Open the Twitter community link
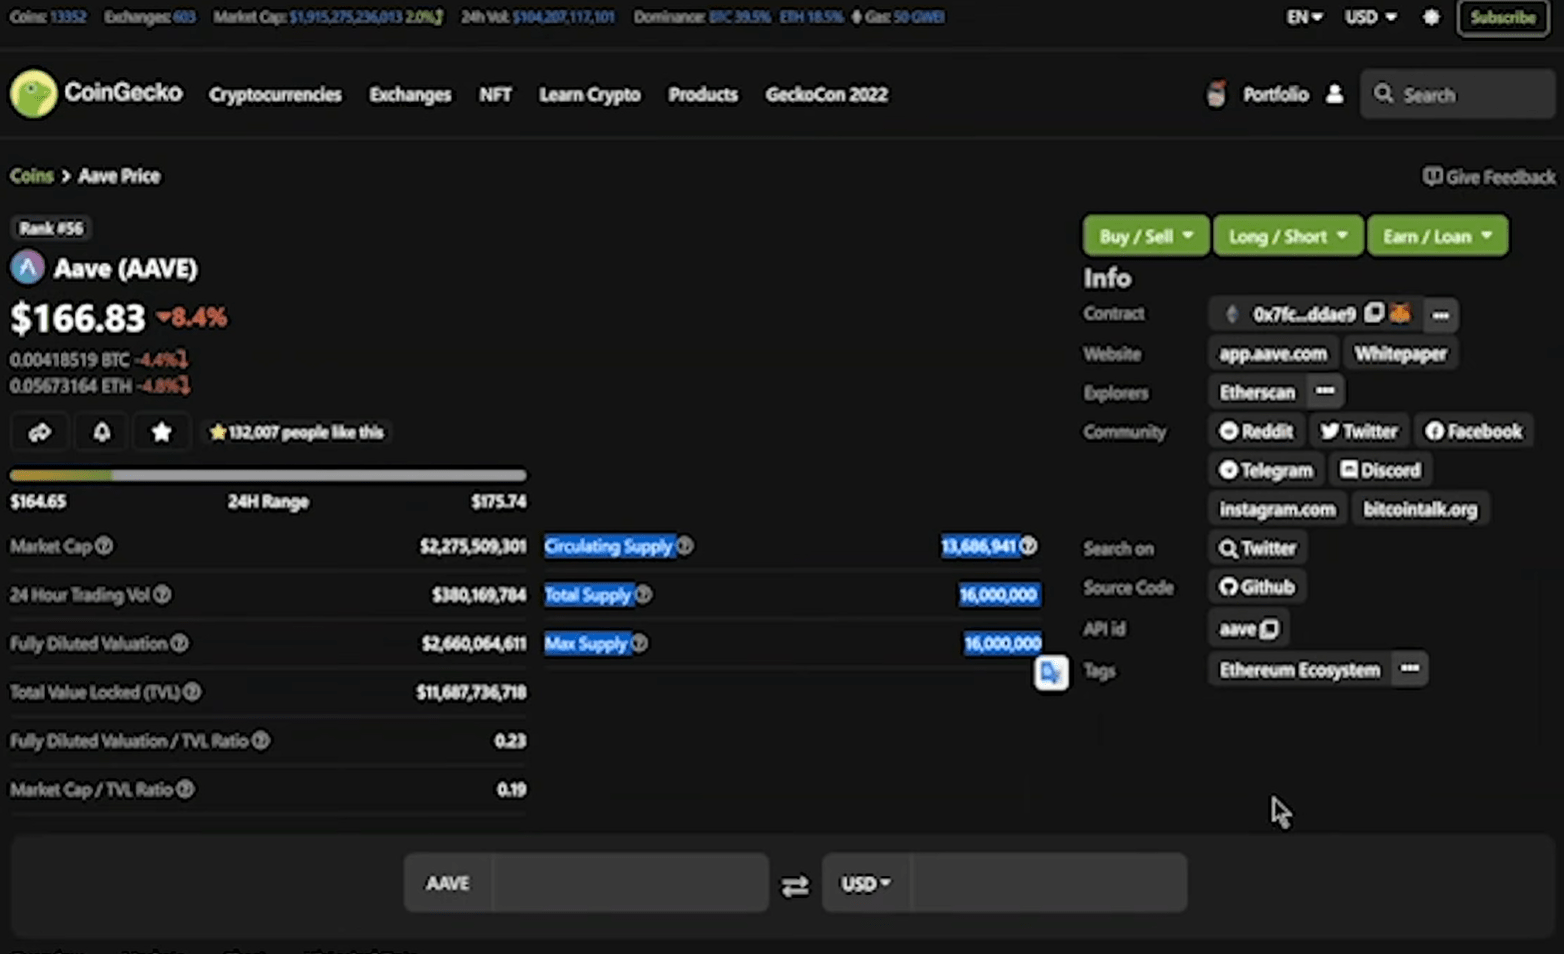Image resolution: width=1564 pixels, height=954 pixels. [x=1358, y=431]
